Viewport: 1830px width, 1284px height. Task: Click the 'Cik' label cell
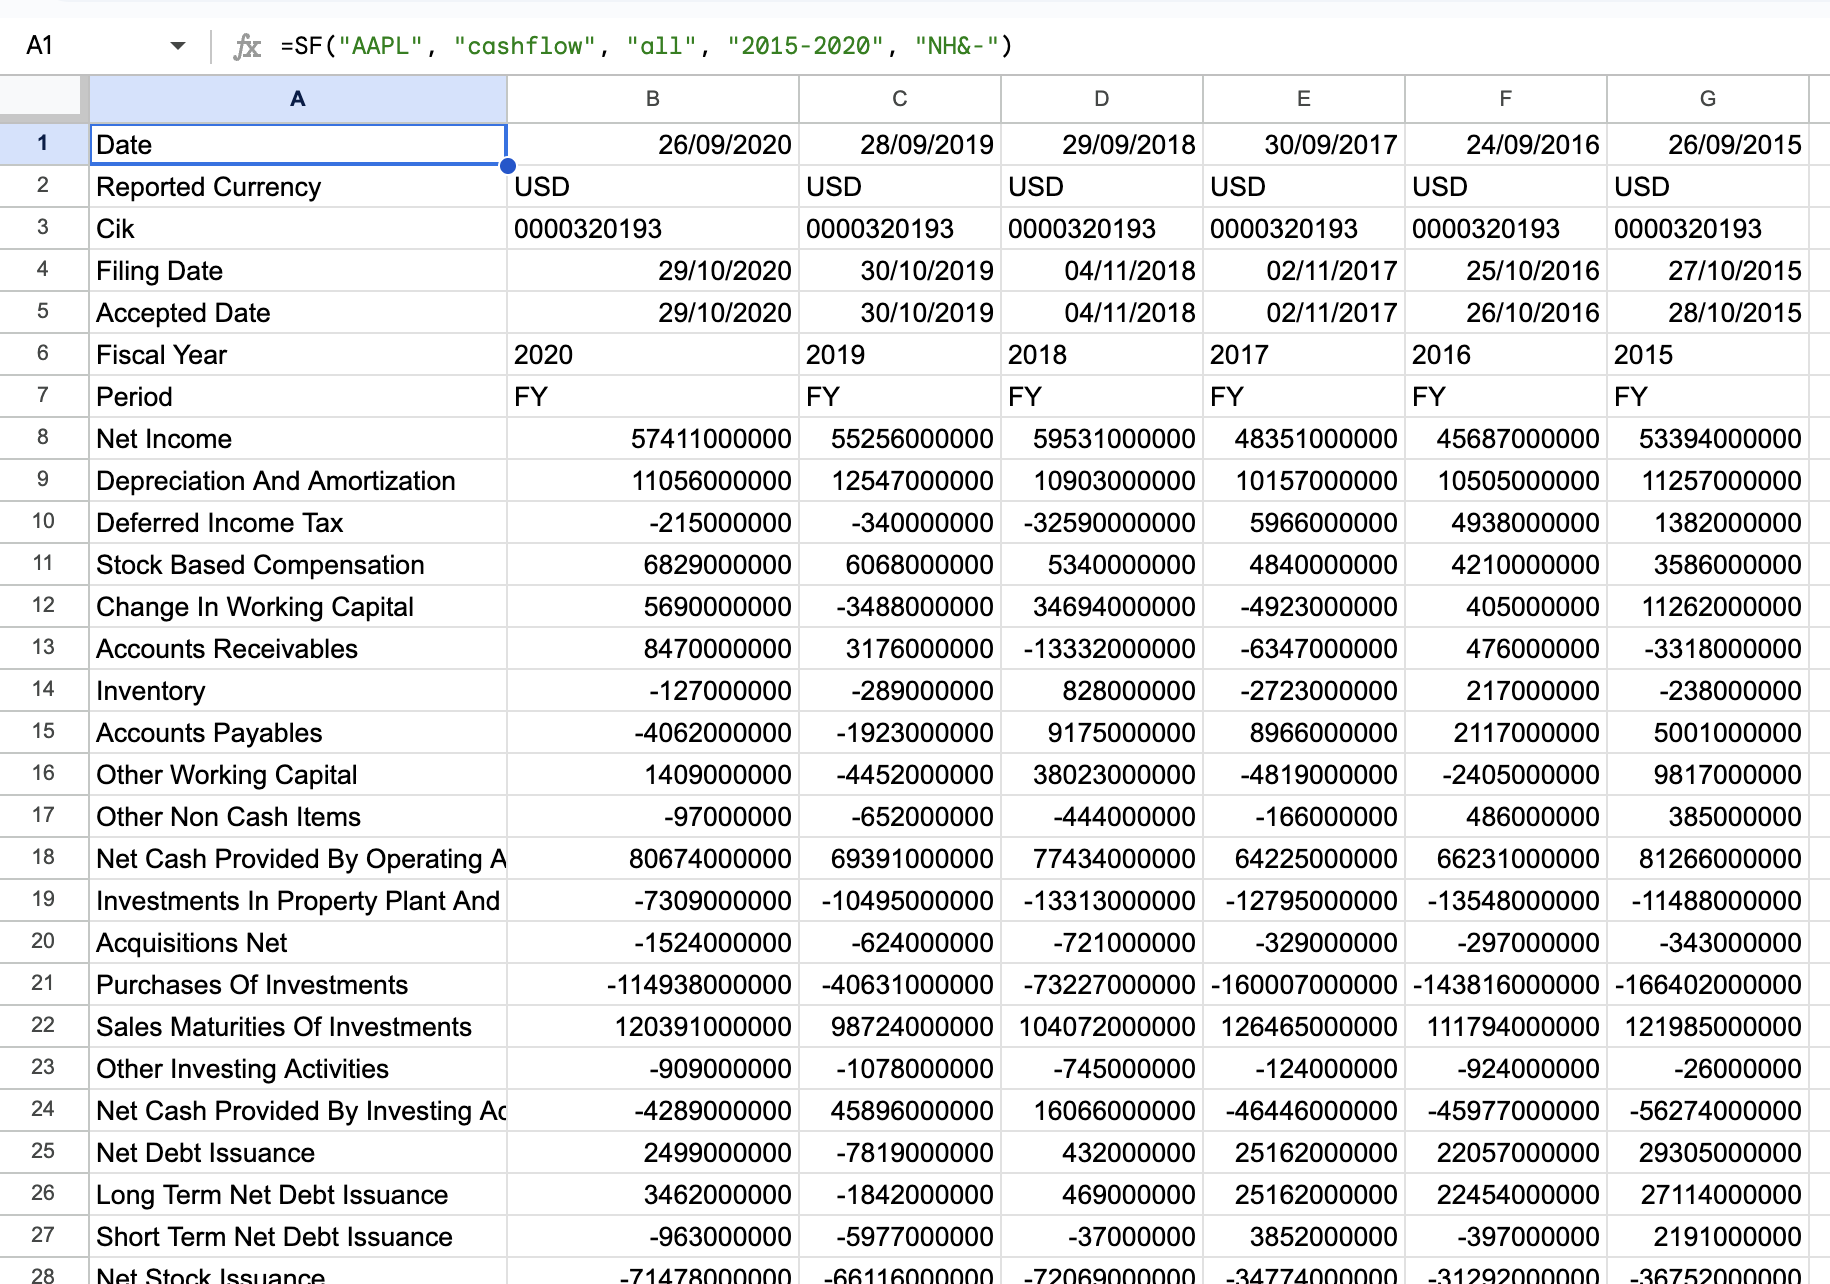click(x=298, y=229)
